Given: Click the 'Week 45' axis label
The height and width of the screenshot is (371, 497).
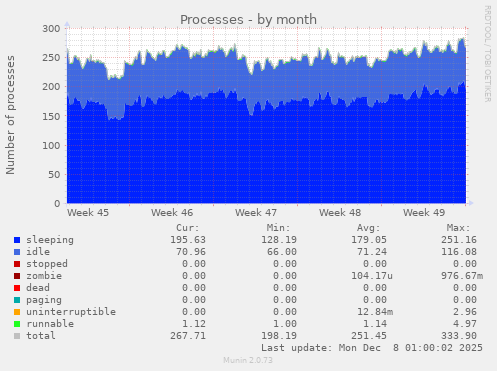Looking at the screenshot, I should 88,213.
